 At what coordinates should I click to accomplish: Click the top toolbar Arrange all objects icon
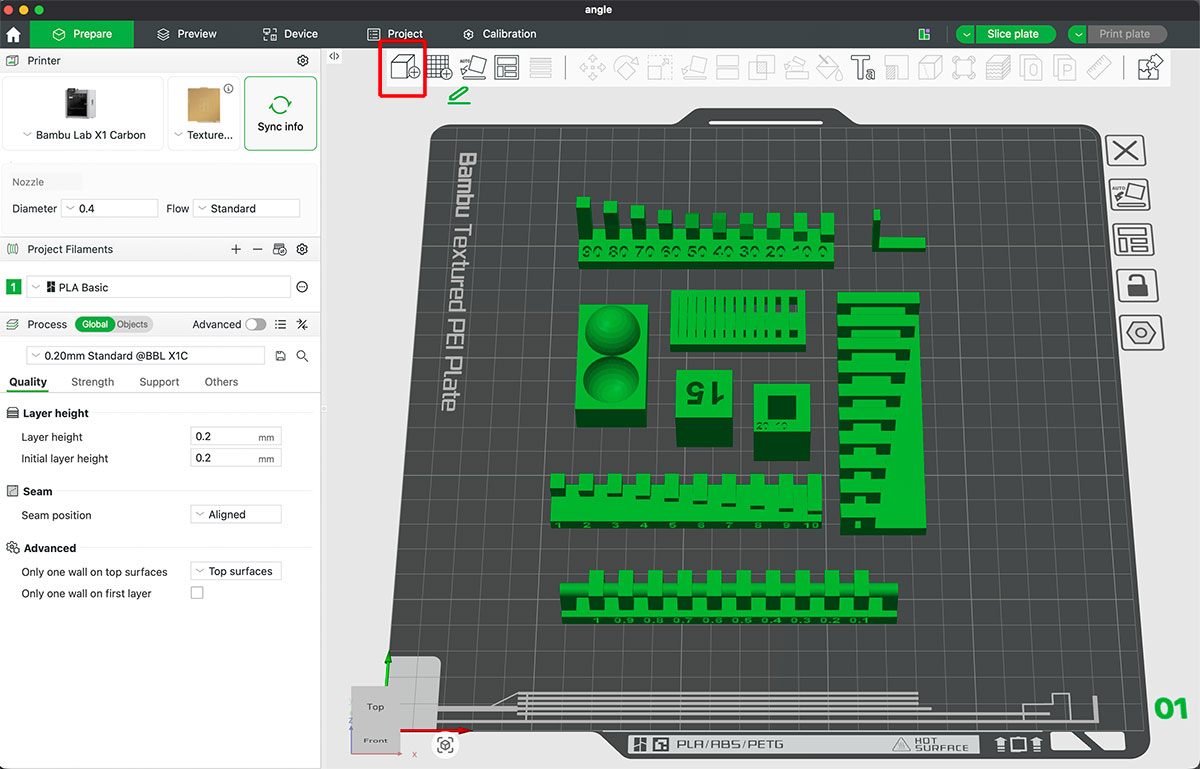point(507,68)
